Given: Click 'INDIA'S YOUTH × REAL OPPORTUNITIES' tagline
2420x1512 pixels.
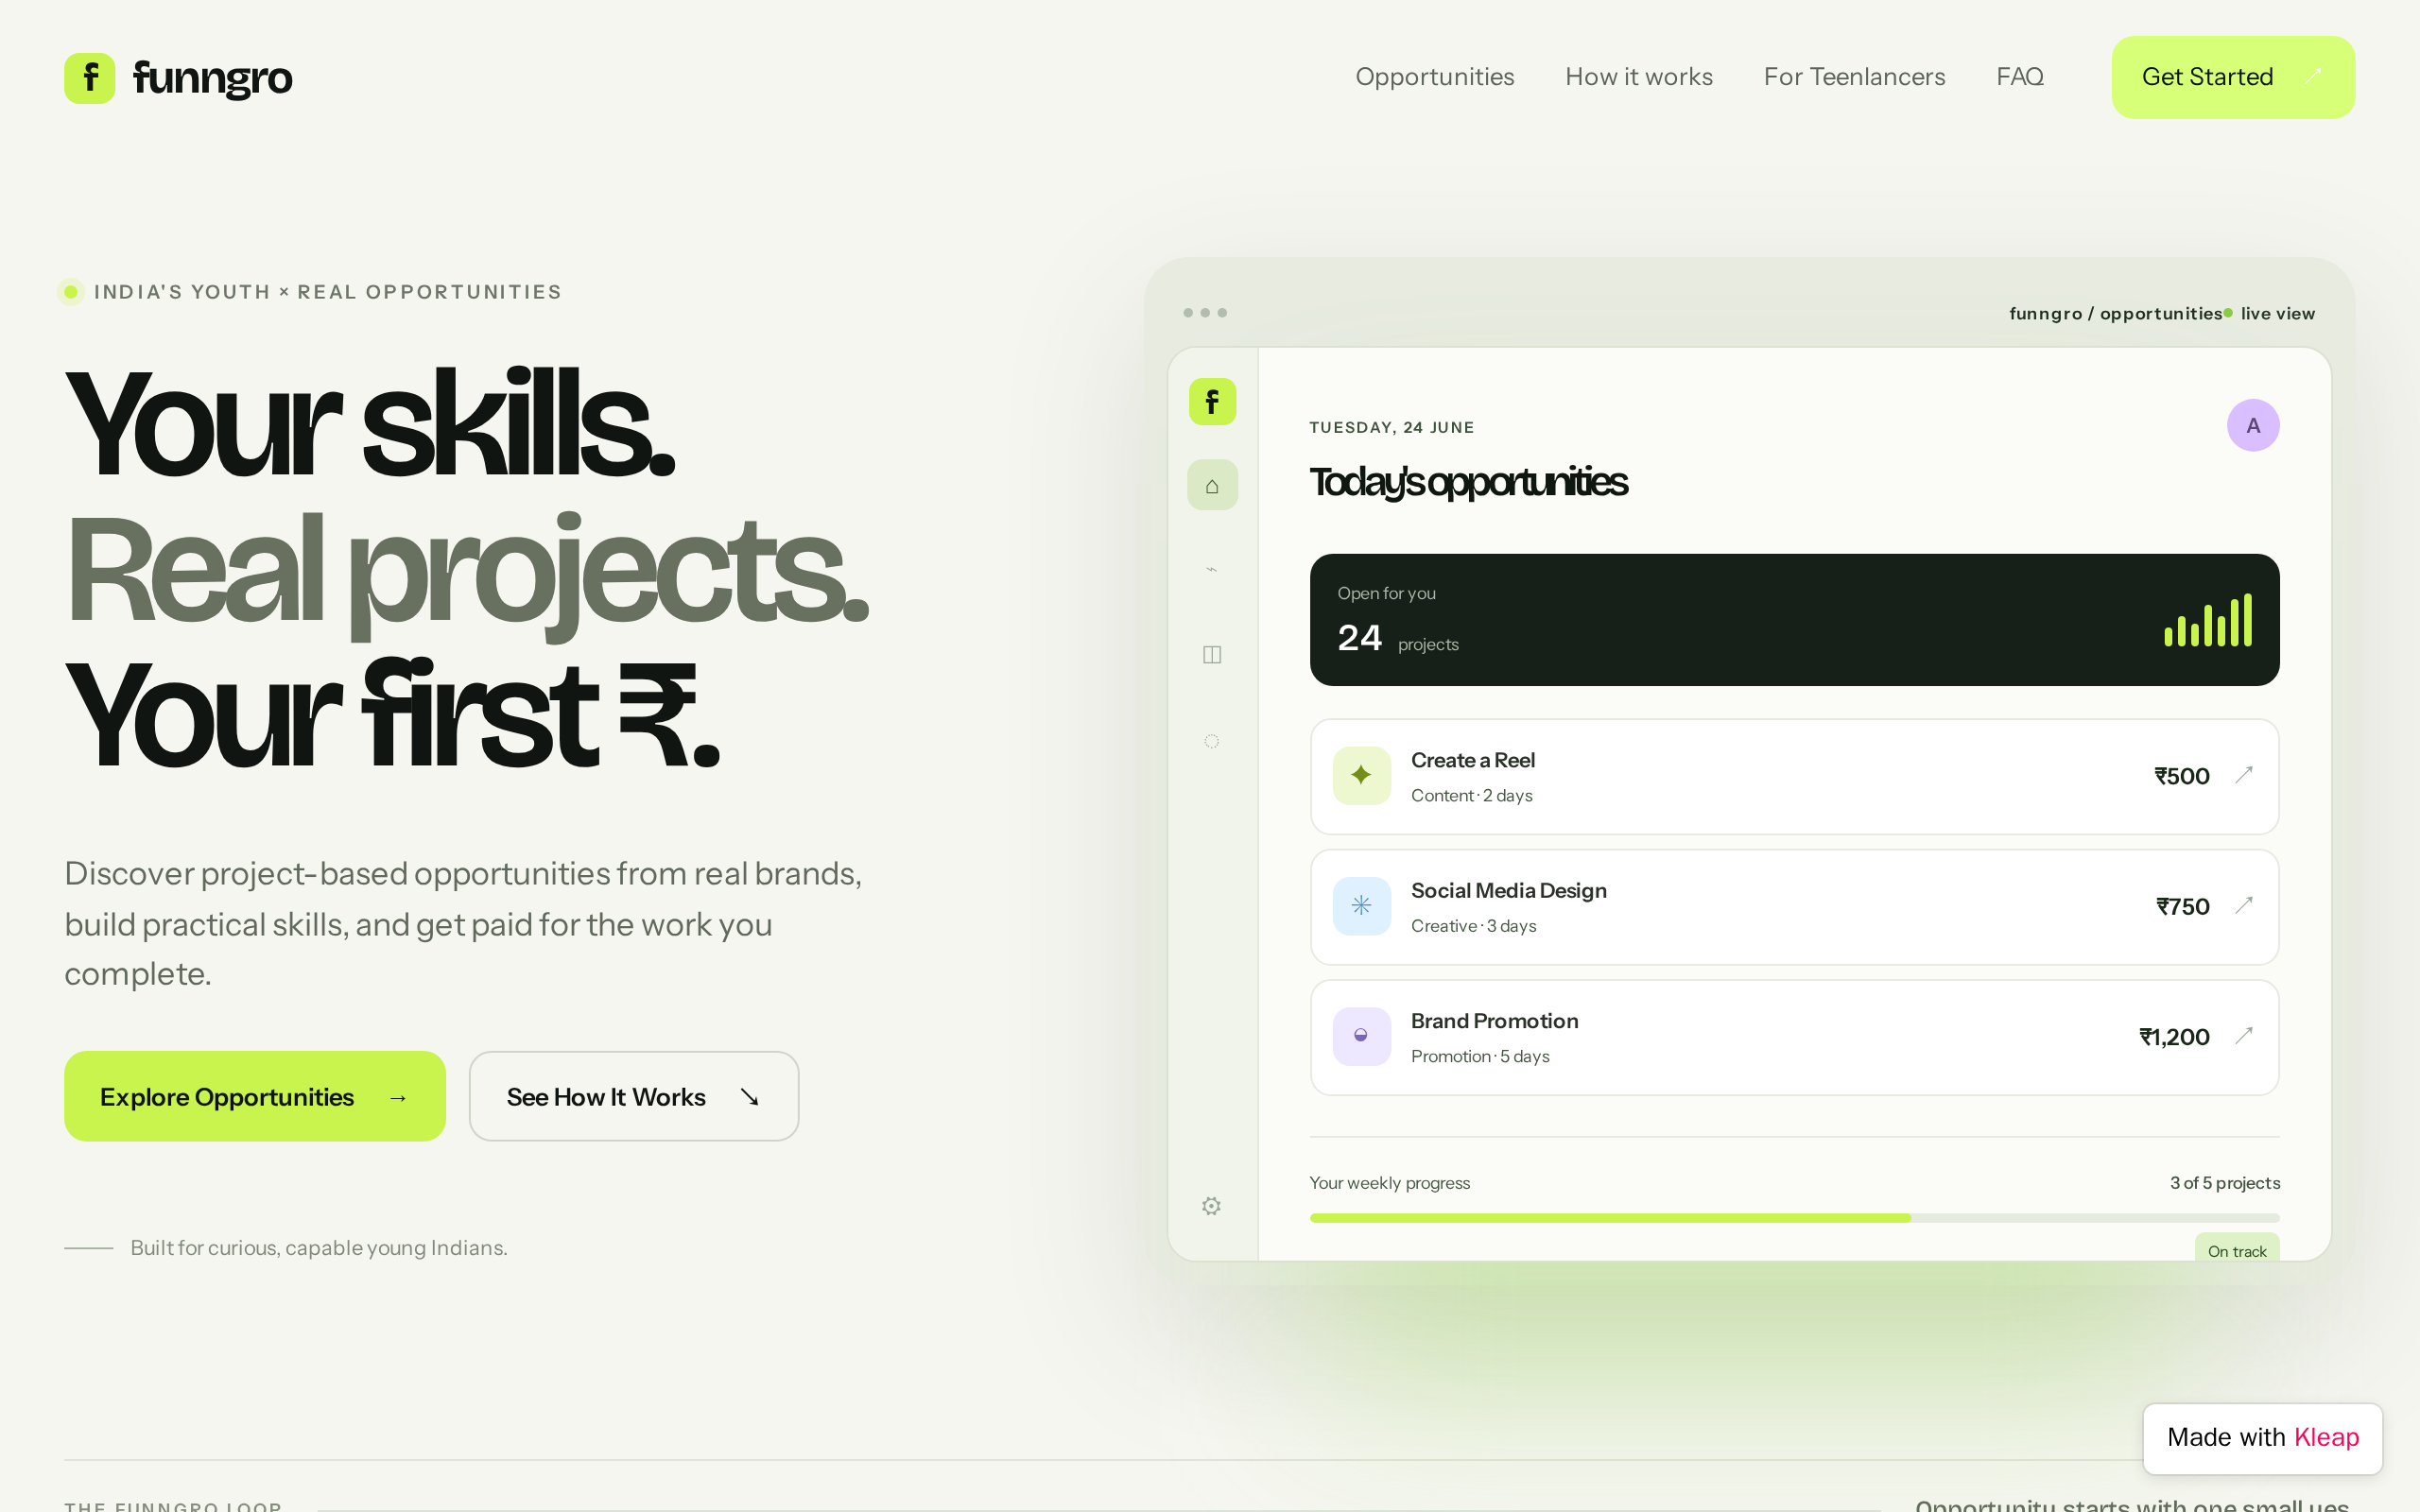Looking at the screenshot, I should click(x=327, y=292).
